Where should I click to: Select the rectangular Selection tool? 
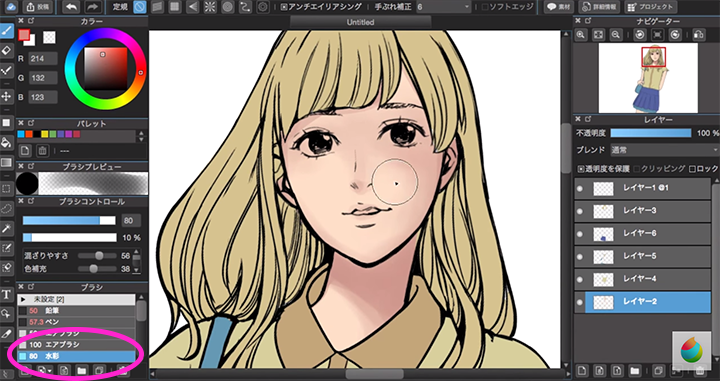pyautogui.click(x=6, y=189)
